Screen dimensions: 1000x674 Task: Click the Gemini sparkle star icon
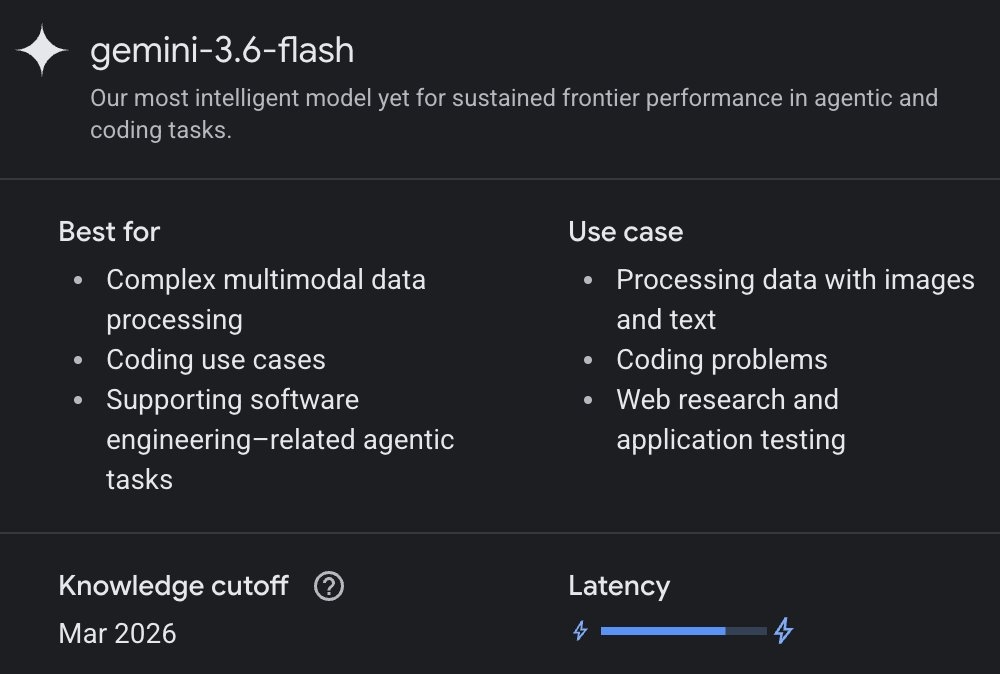[x=41, y=50]
